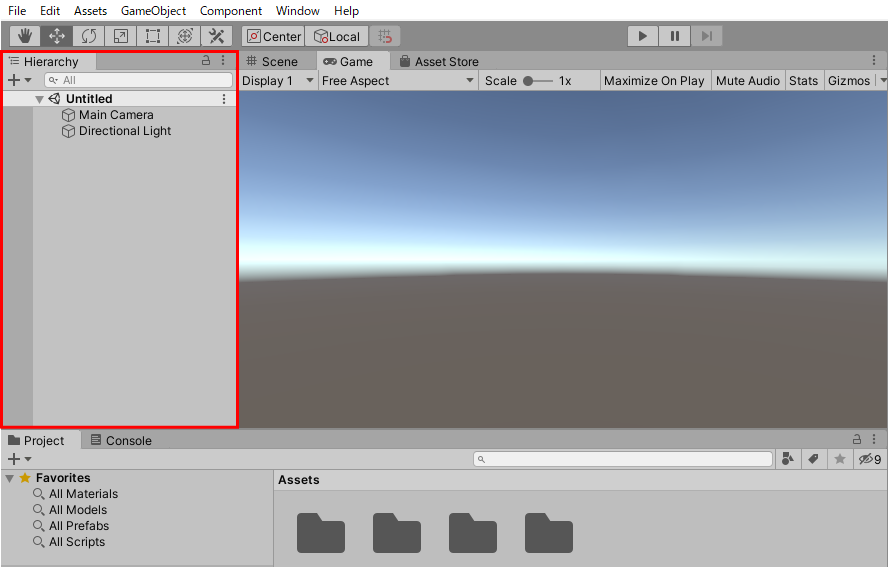Select the Scale tool
The image size is (888, 567).
click(121, 36)
